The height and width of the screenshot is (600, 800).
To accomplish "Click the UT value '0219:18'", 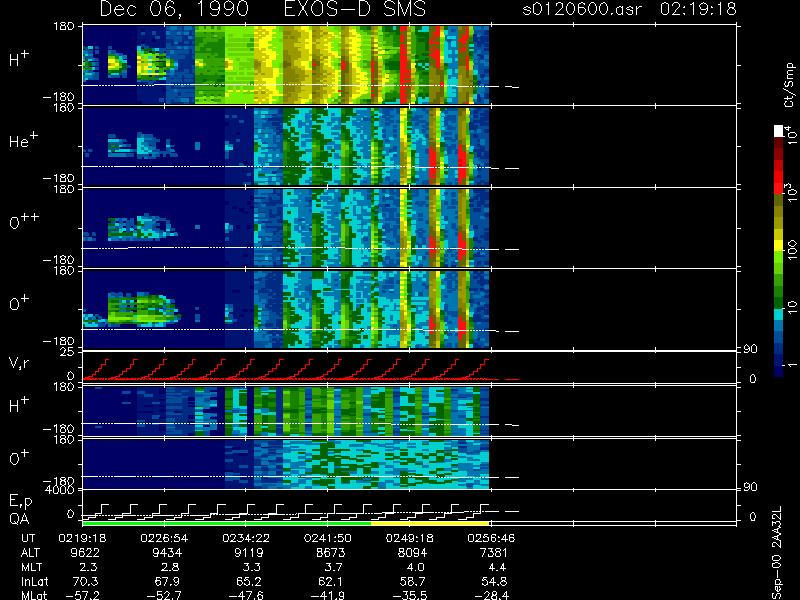I will pyautogui.click(x=82, y=538).
